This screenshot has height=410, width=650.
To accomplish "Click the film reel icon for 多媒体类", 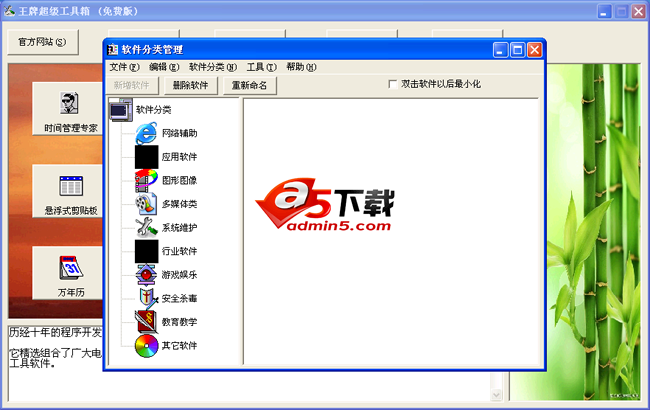I will coord(146,204).
